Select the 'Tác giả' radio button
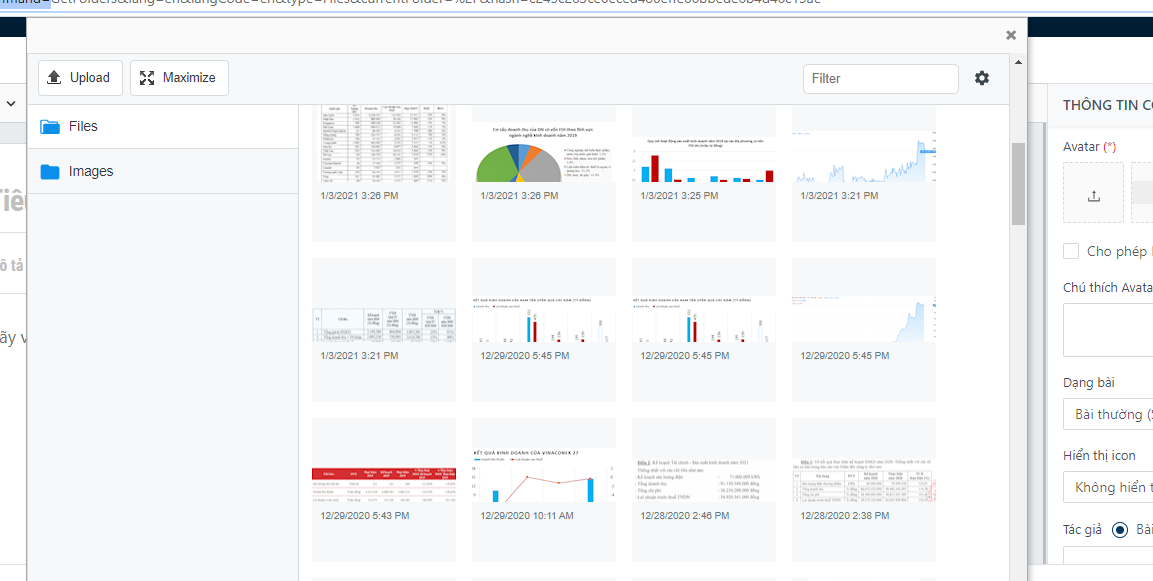This screenshot has height=581, width=1153. click(1120, 530)
